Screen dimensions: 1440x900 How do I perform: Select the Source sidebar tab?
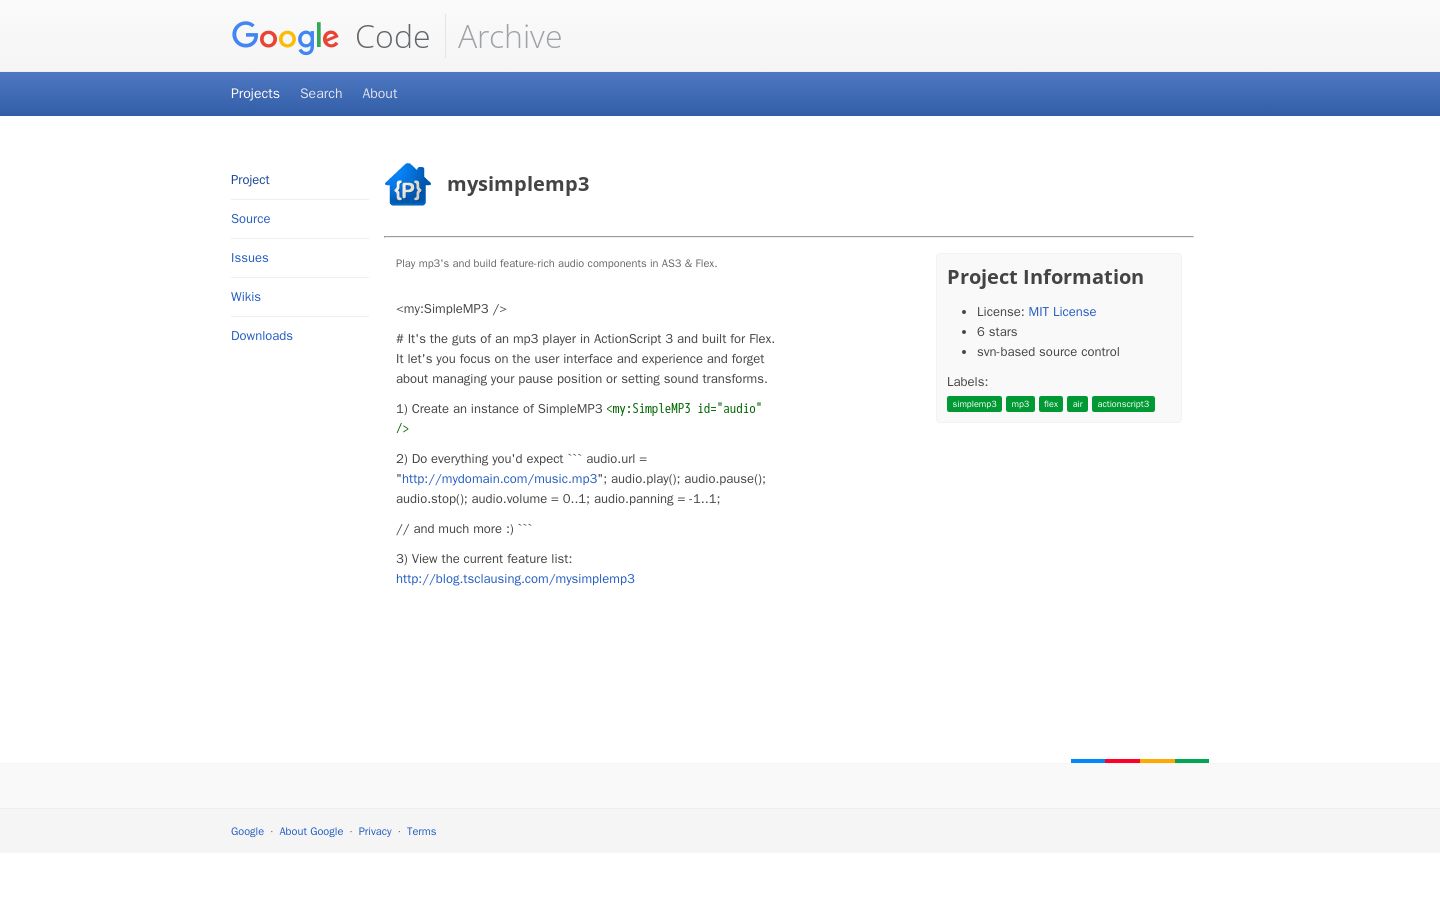(x=251, y=219)
